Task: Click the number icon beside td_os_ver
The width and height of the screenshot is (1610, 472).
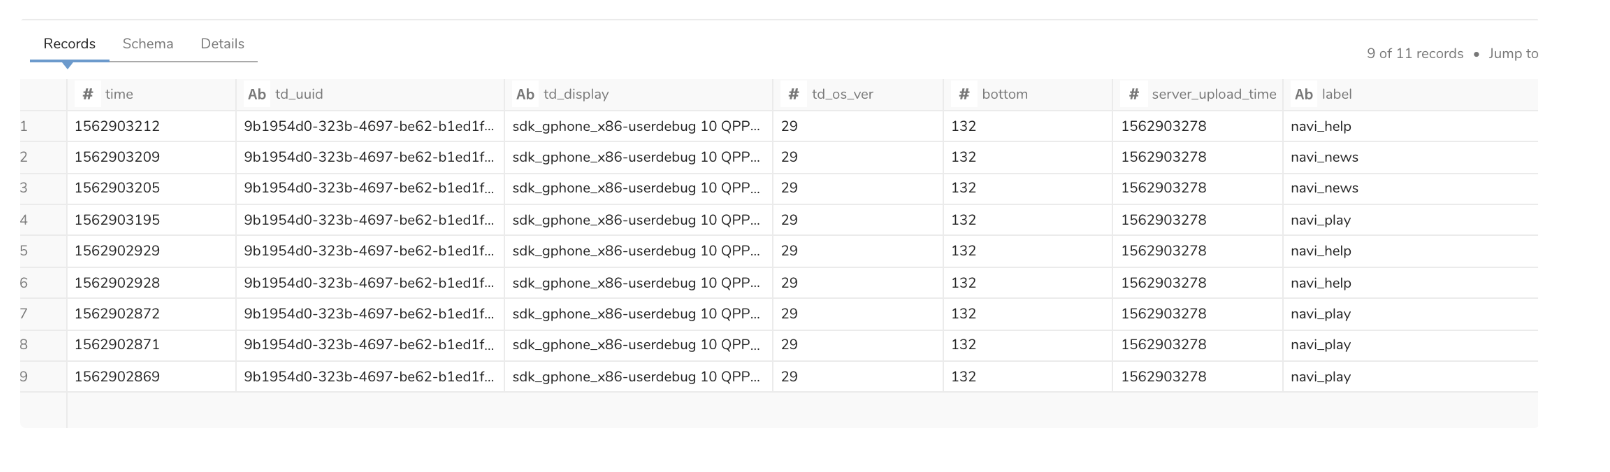Action: click(793, 94)
